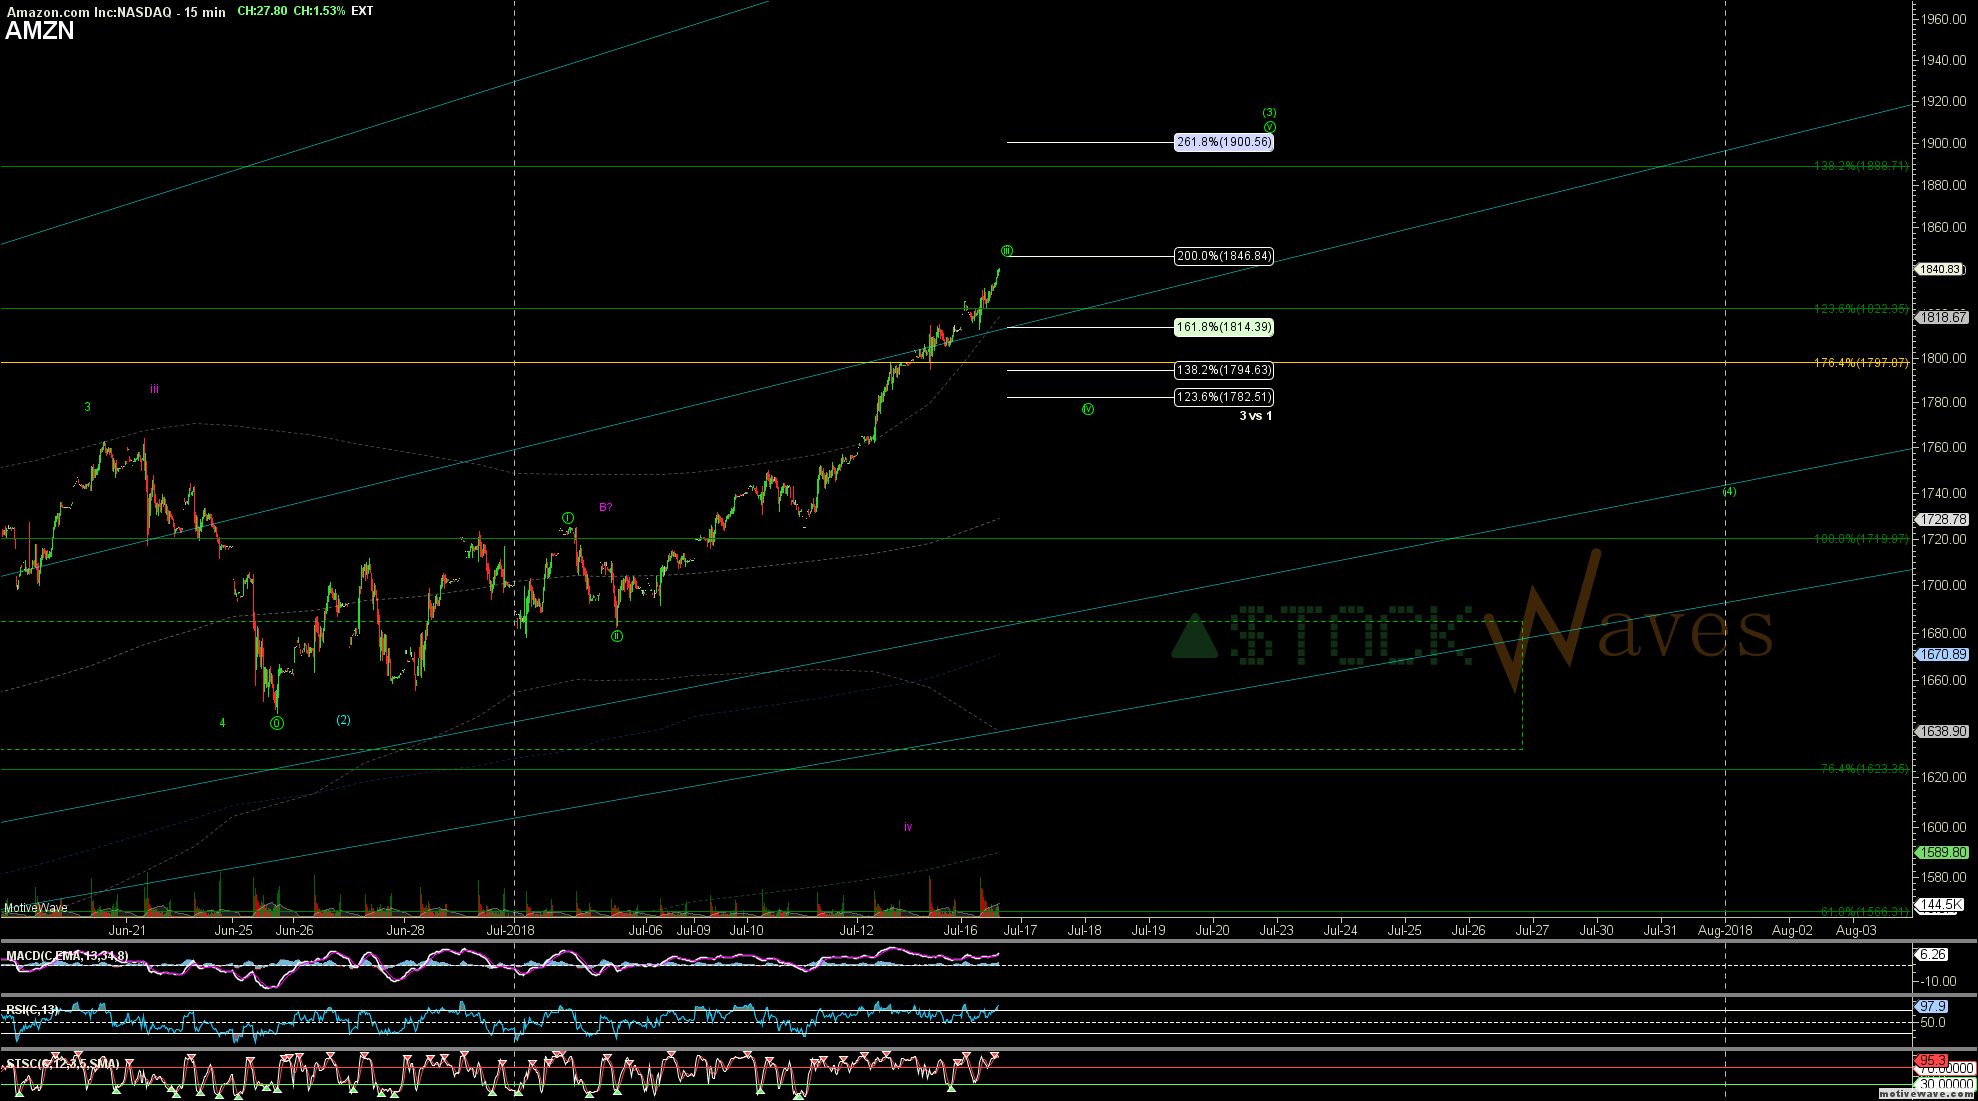Click the 1589.80 green price tag
Screen dimensions: 1978x1101
click(x=1941, y=852)
